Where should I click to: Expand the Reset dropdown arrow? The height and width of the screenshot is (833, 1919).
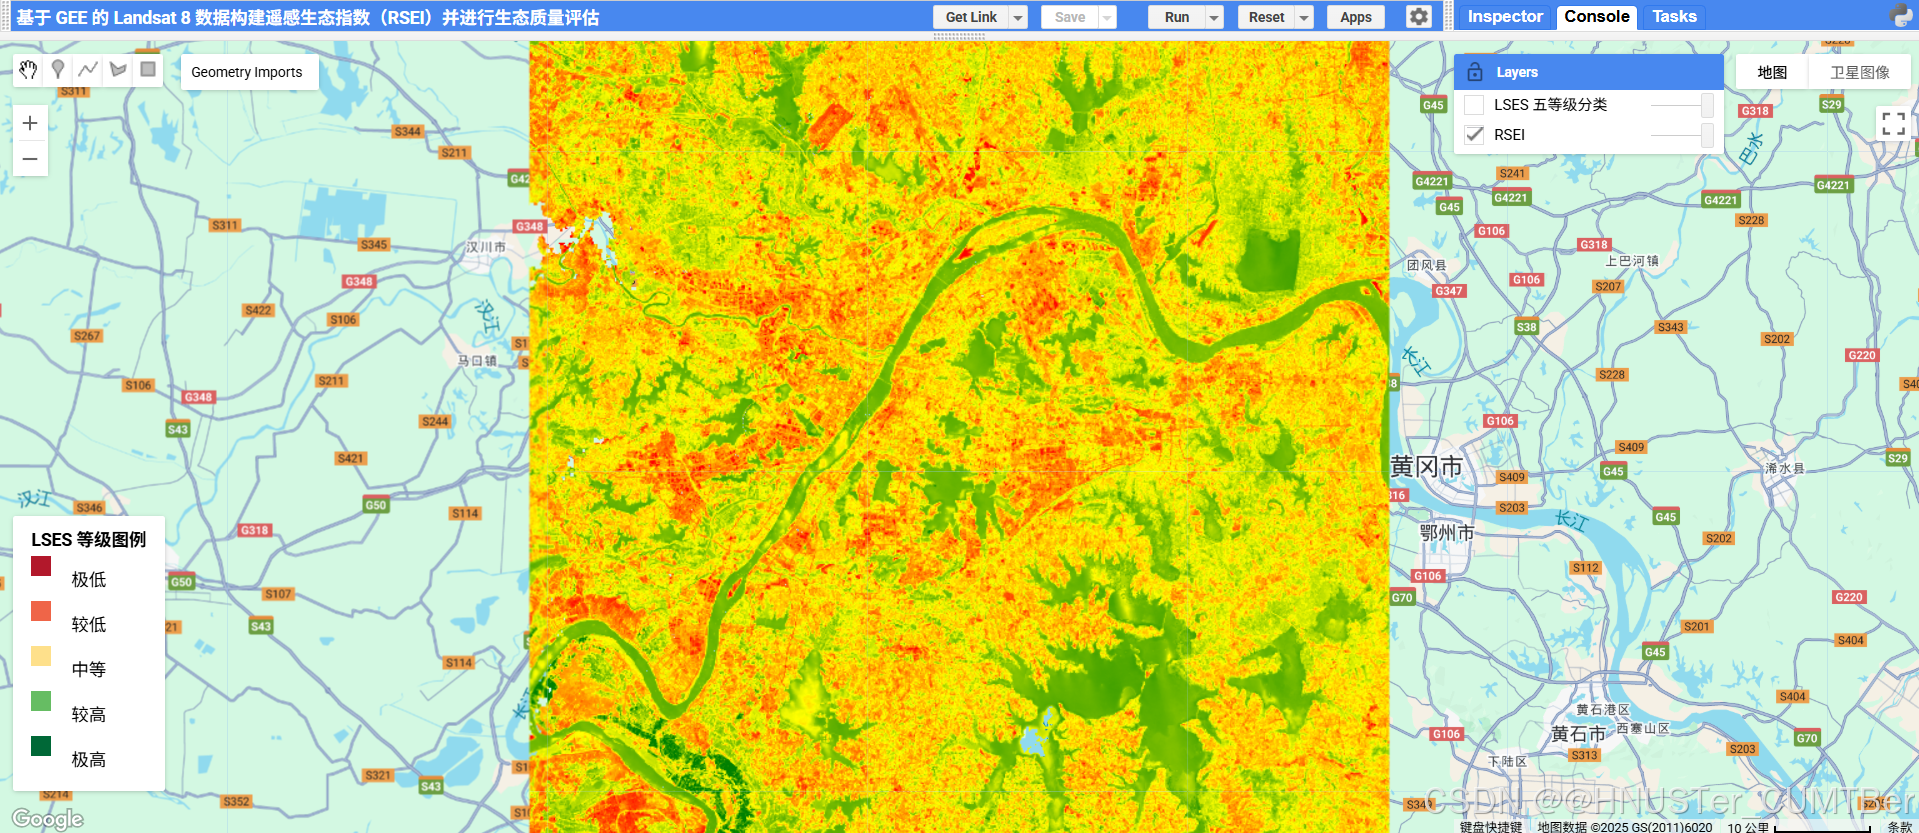tap(1303, 17)
